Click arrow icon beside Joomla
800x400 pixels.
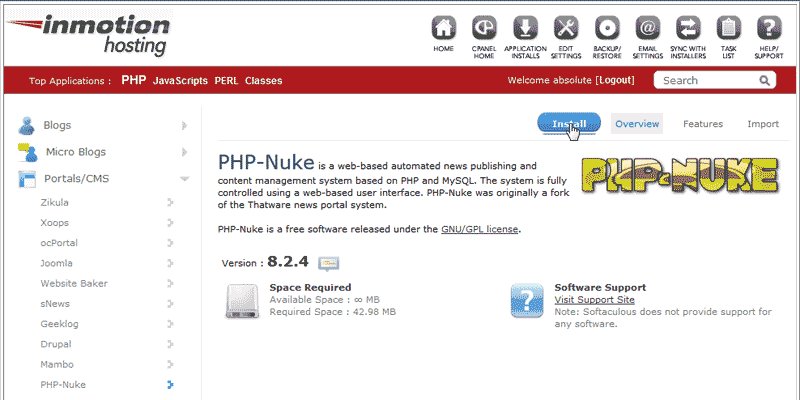170,263
